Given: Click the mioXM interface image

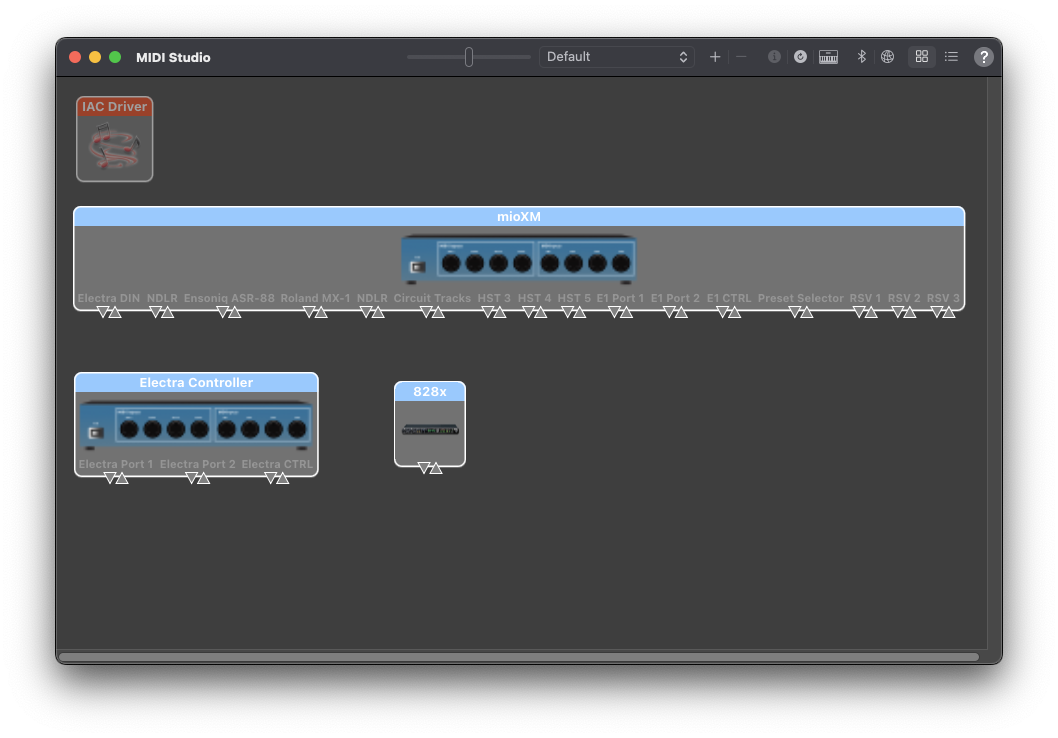Looking at the screenshot, I should [518, 259].
